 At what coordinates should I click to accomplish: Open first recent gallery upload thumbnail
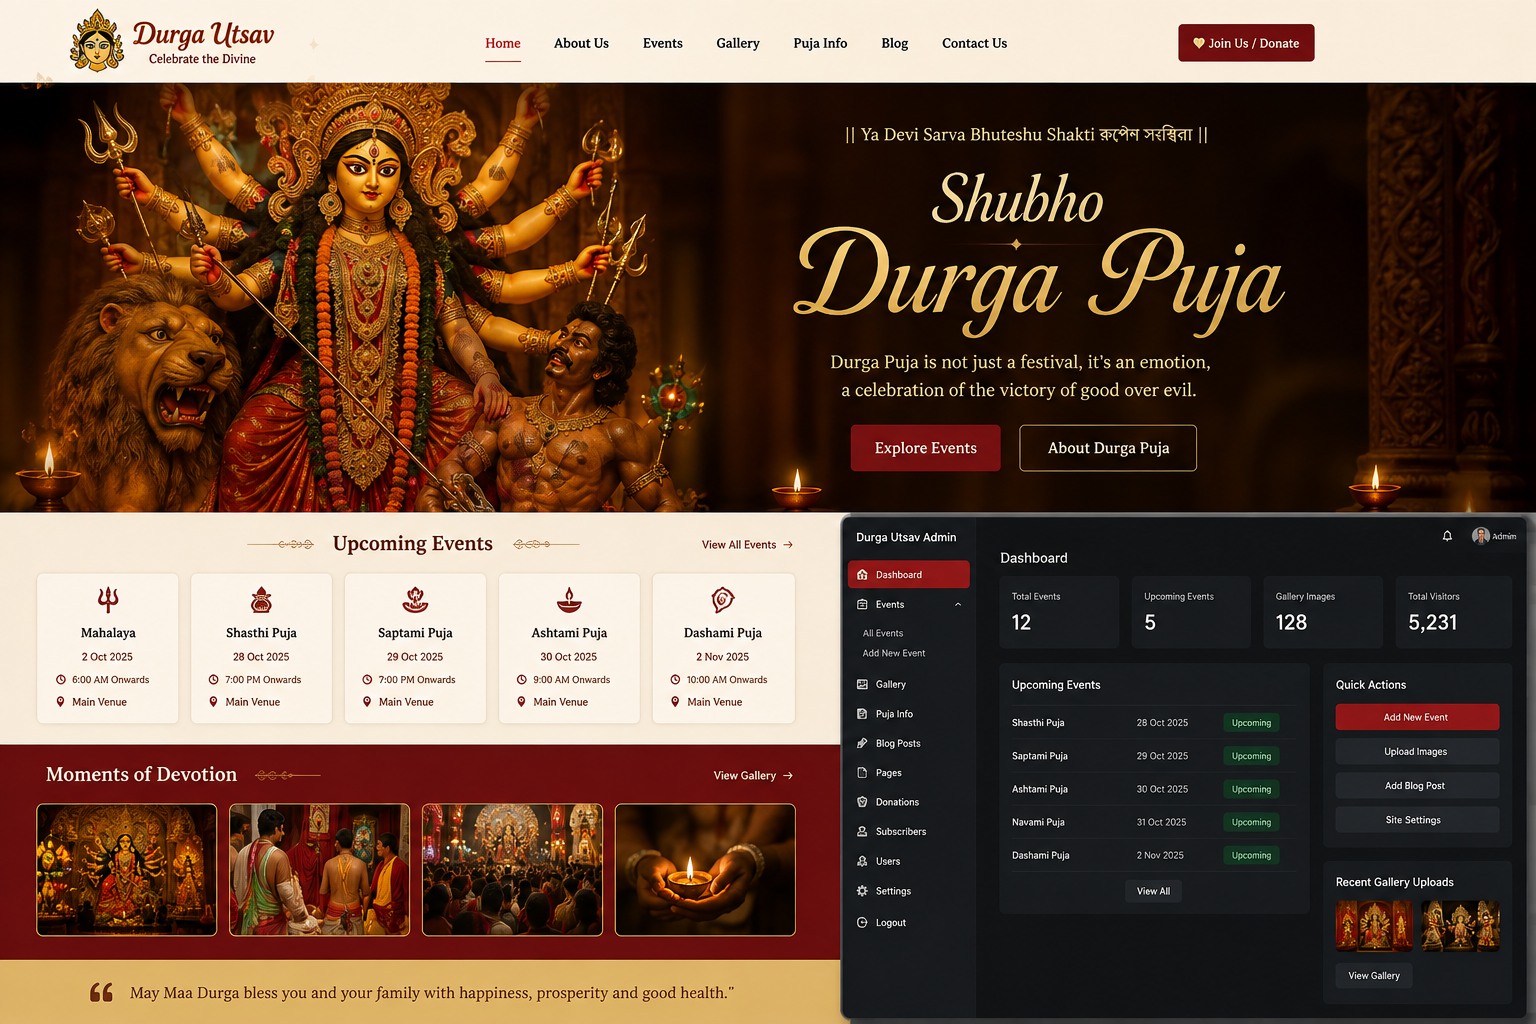1375,925
